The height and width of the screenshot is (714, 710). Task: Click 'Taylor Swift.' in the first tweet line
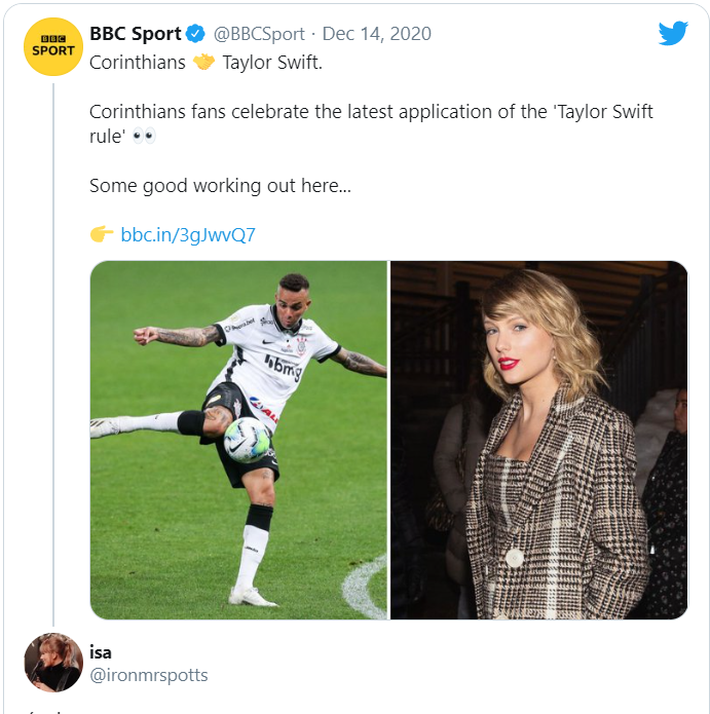(270, 62)
